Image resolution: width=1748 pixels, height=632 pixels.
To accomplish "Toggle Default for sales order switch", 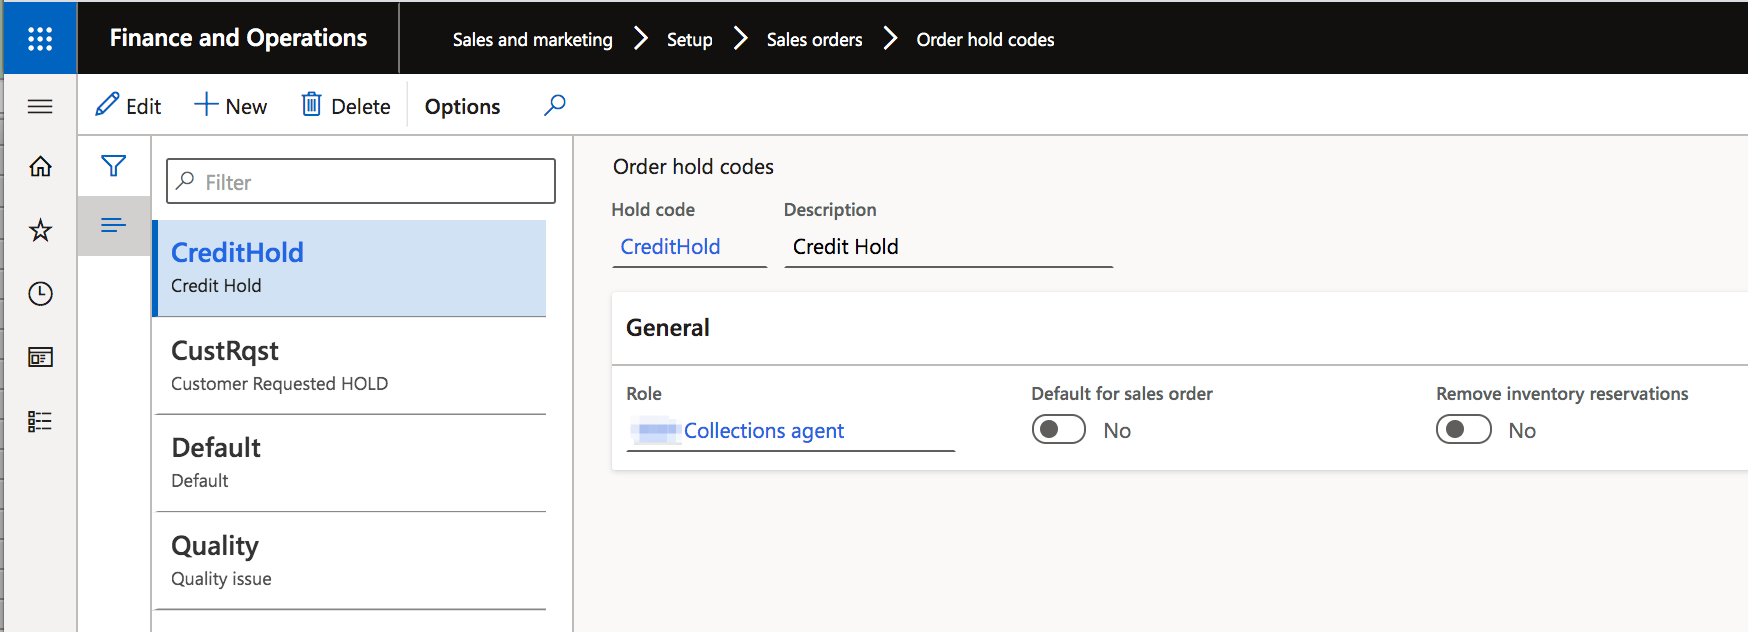I will pos(1059,429).
